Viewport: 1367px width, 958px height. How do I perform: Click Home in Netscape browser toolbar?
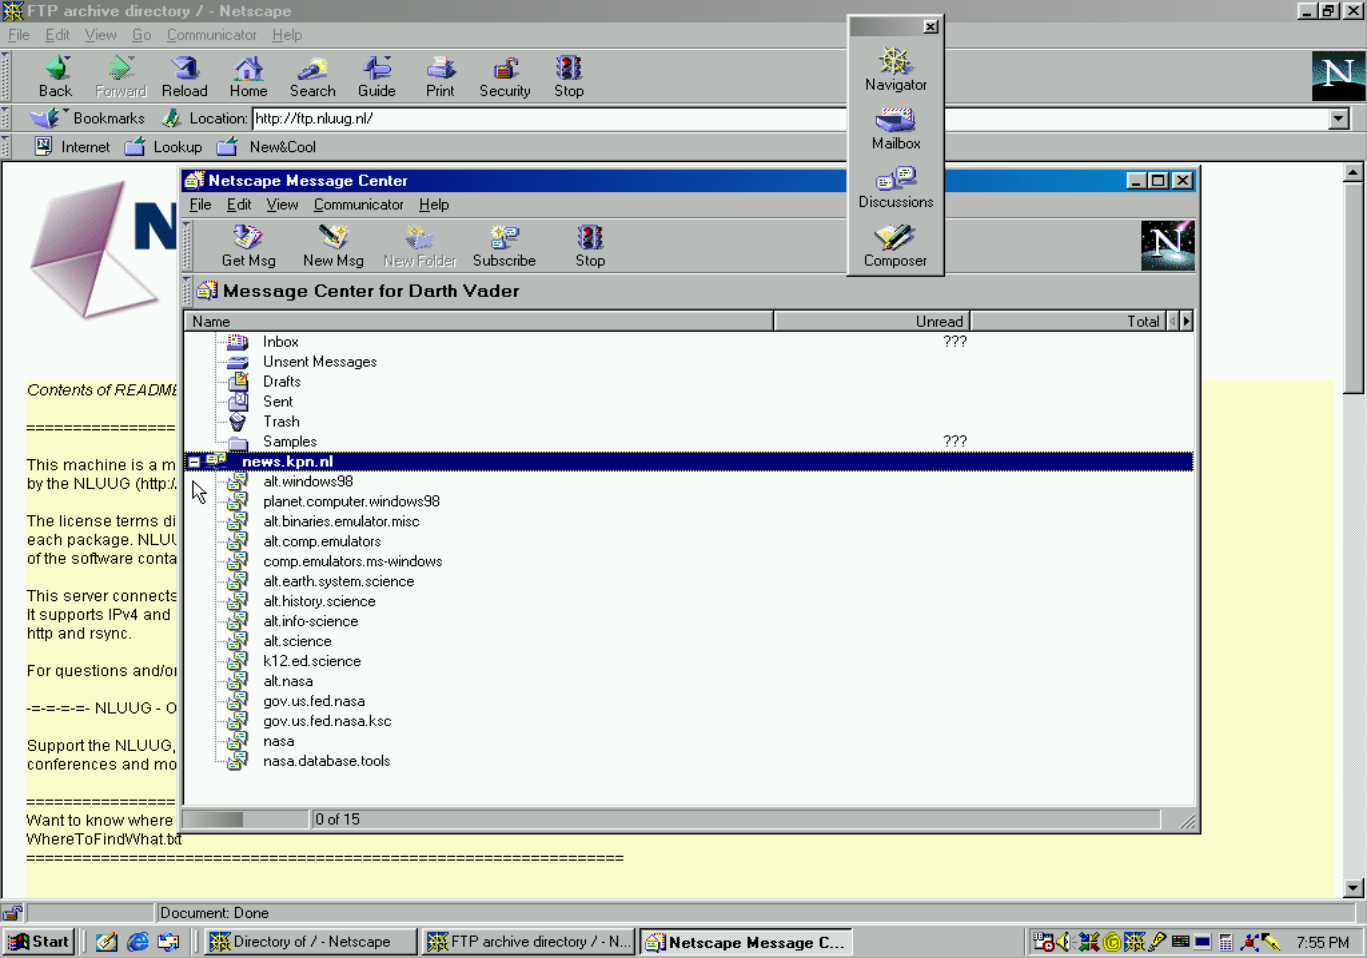click(249, 76)
